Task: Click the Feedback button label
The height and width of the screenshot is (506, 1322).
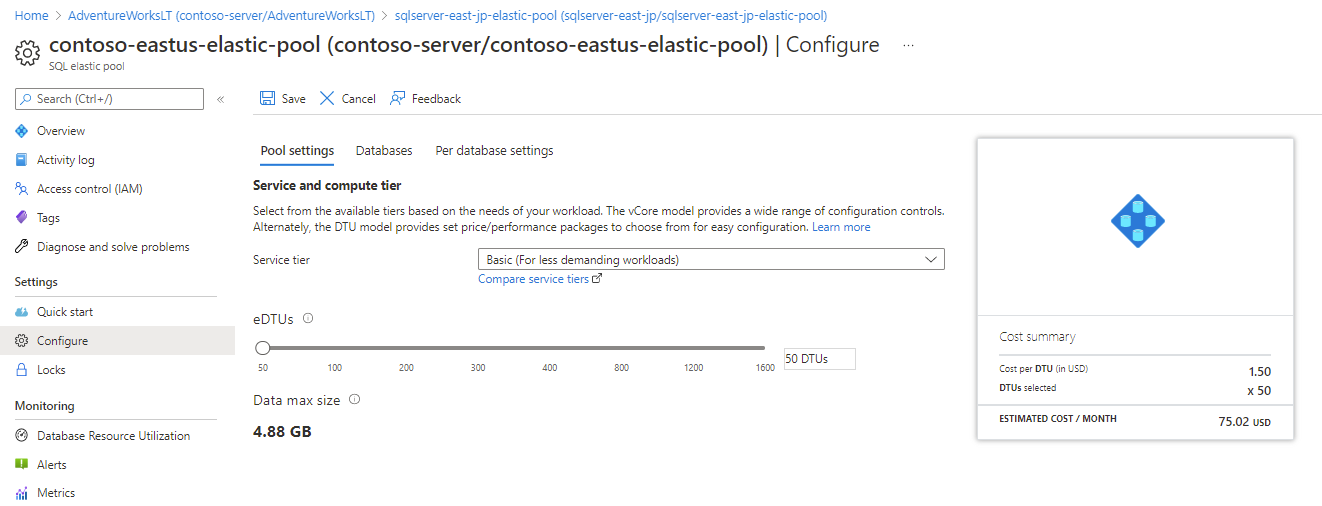Action: click(436, 99)
